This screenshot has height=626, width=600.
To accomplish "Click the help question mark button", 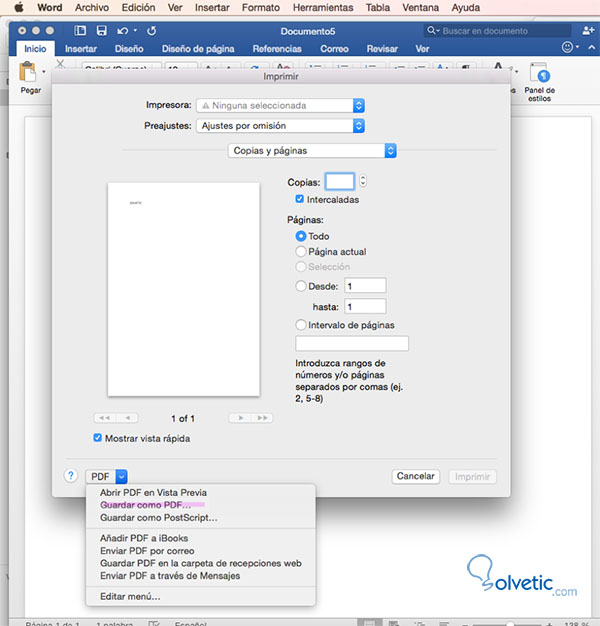I will [x=71, y=475].
